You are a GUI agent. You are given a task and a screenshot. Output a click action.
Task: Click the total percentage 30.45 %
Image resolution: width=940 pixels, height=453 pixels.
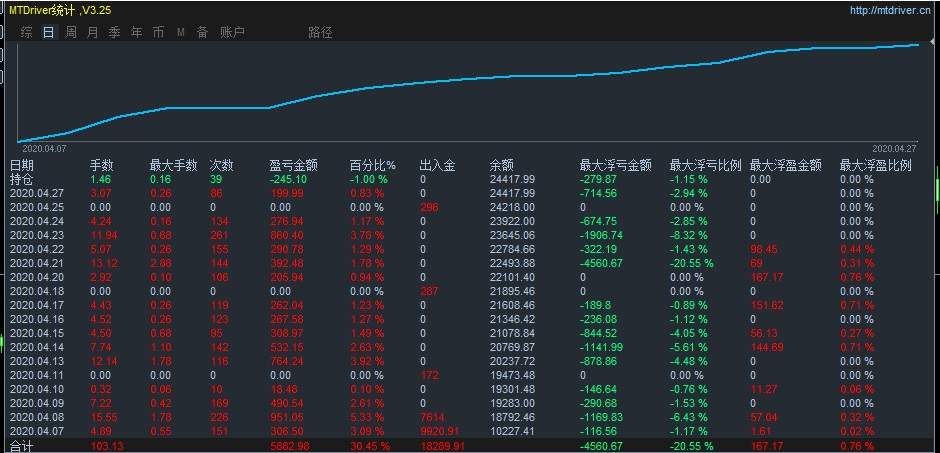pos(370,446)
